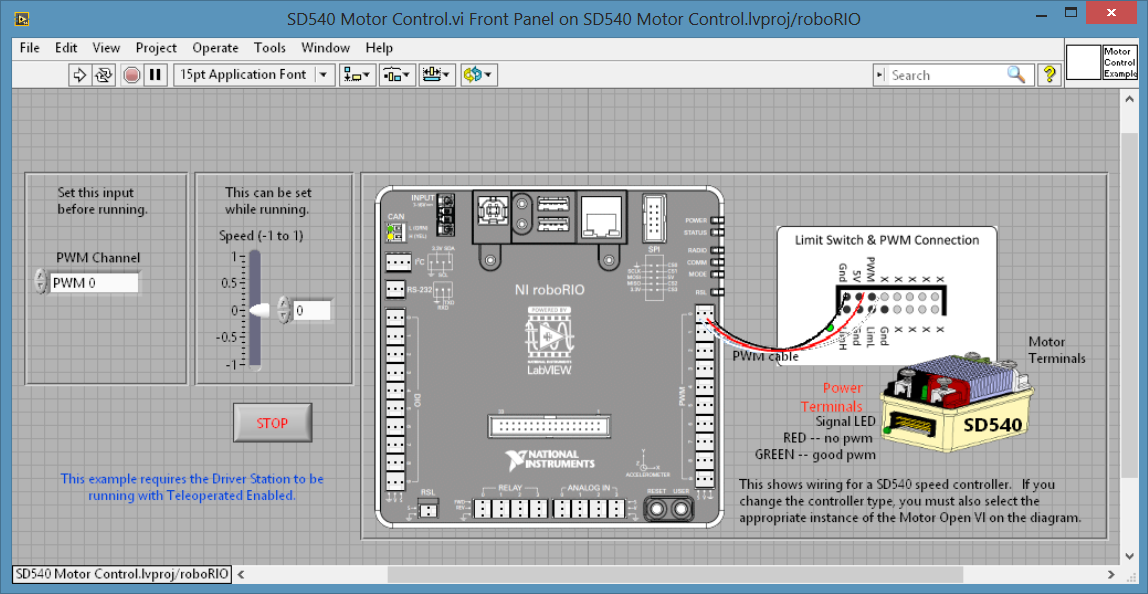1148x594 pixels.
Task: Select the SD540 Motor Control.lvproj/roboRIO tab
Action: click(x=120, y=574)
